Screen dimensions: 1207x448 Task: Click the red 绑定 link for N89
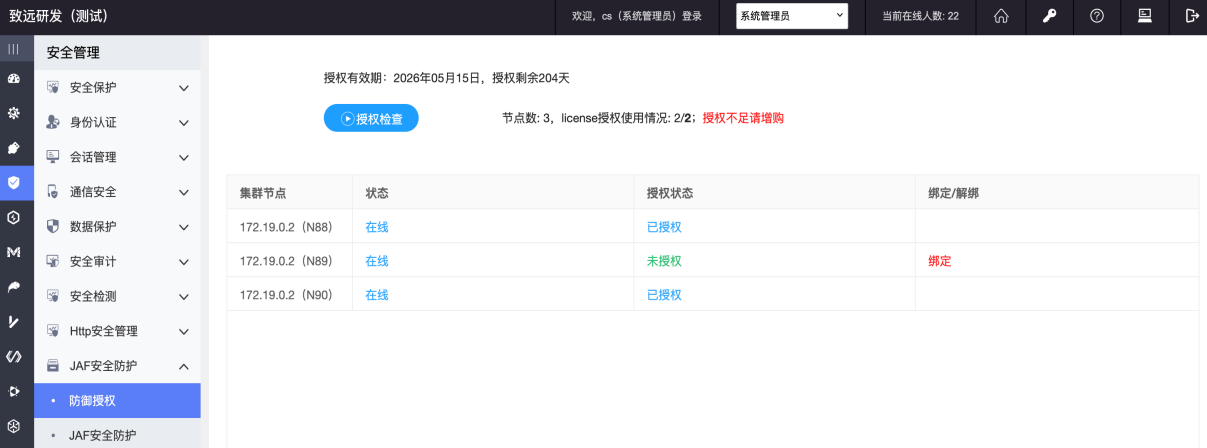[939, 261]
